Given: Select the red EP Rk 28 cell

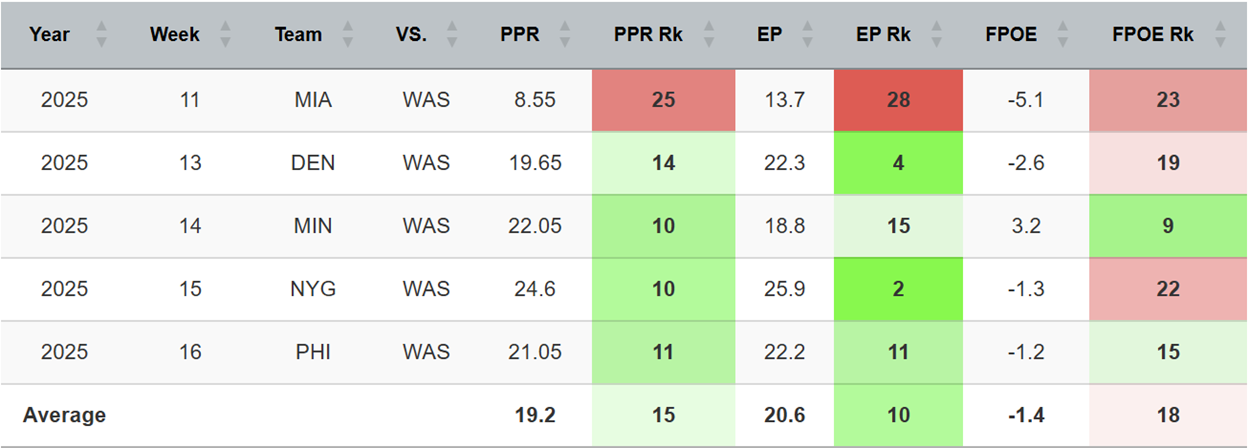Looking at the screenshot, I should point(898,100).
